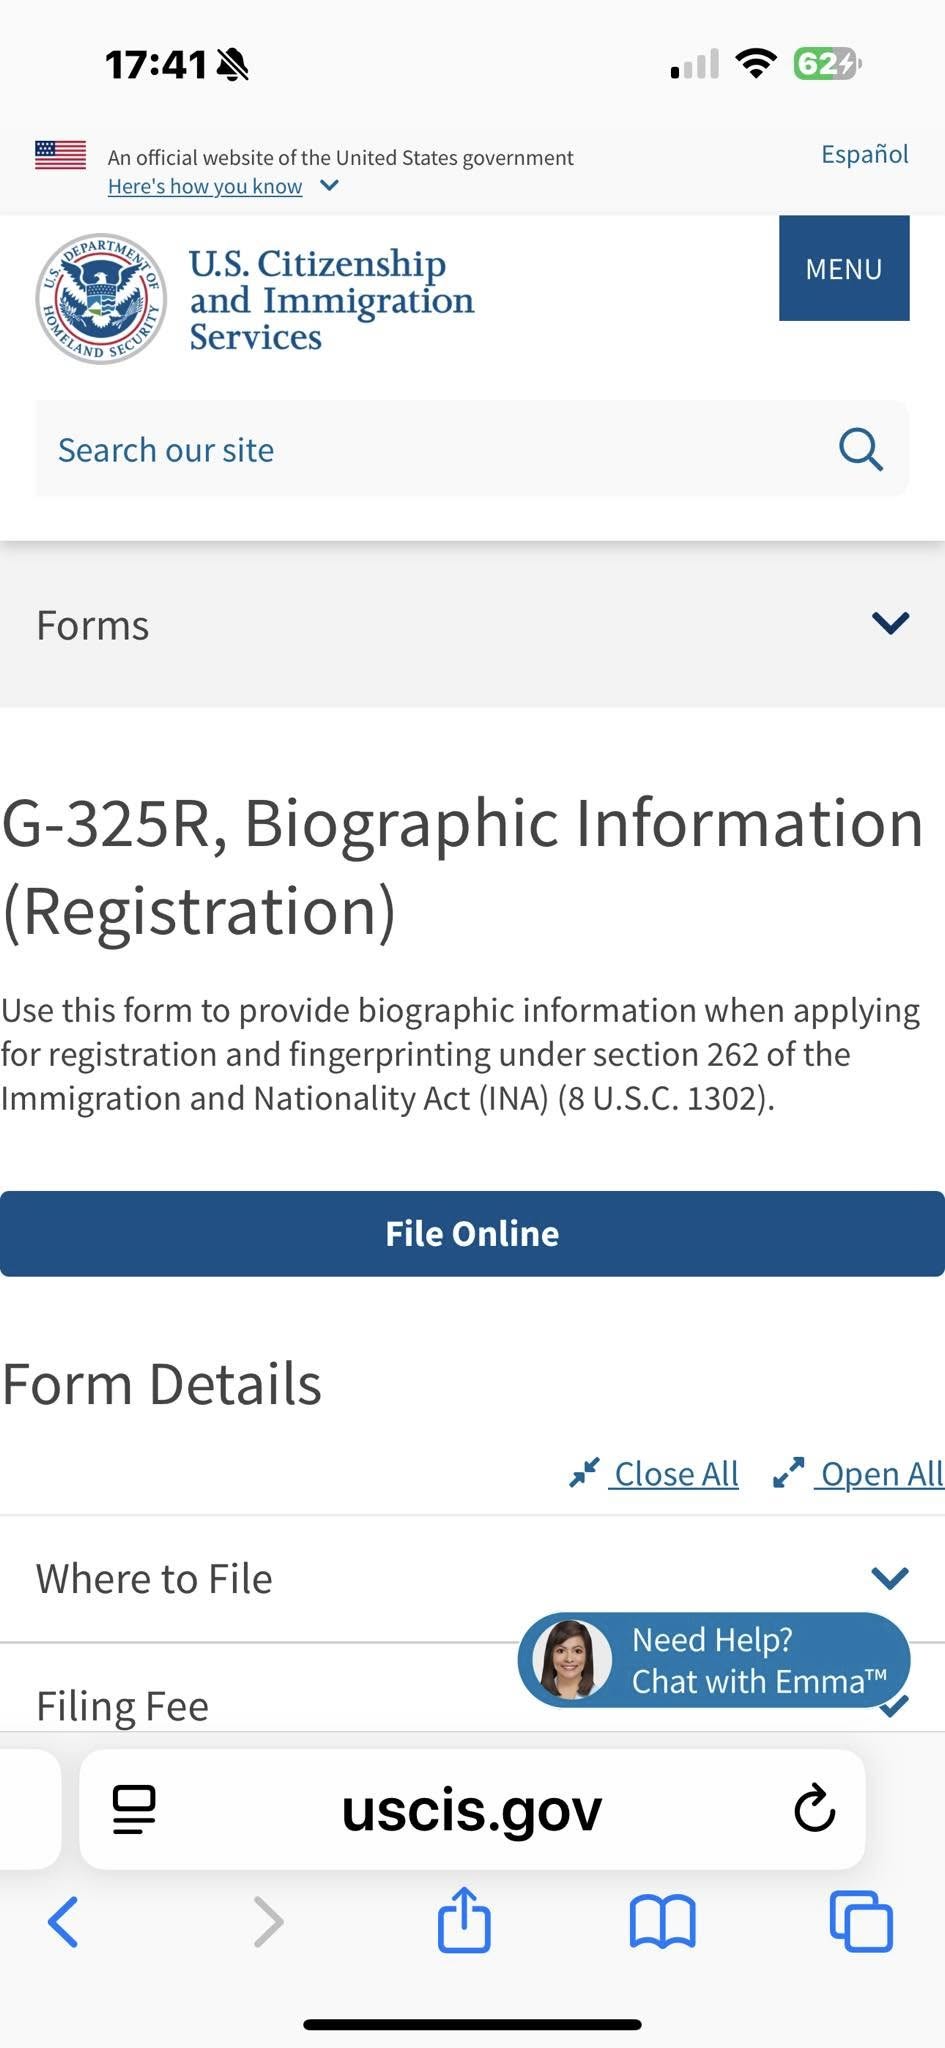Image resolution: width=945 pixels, height=2048 pixels.
Task: Tap the Safari back arrow
Action: point(63,1921)
